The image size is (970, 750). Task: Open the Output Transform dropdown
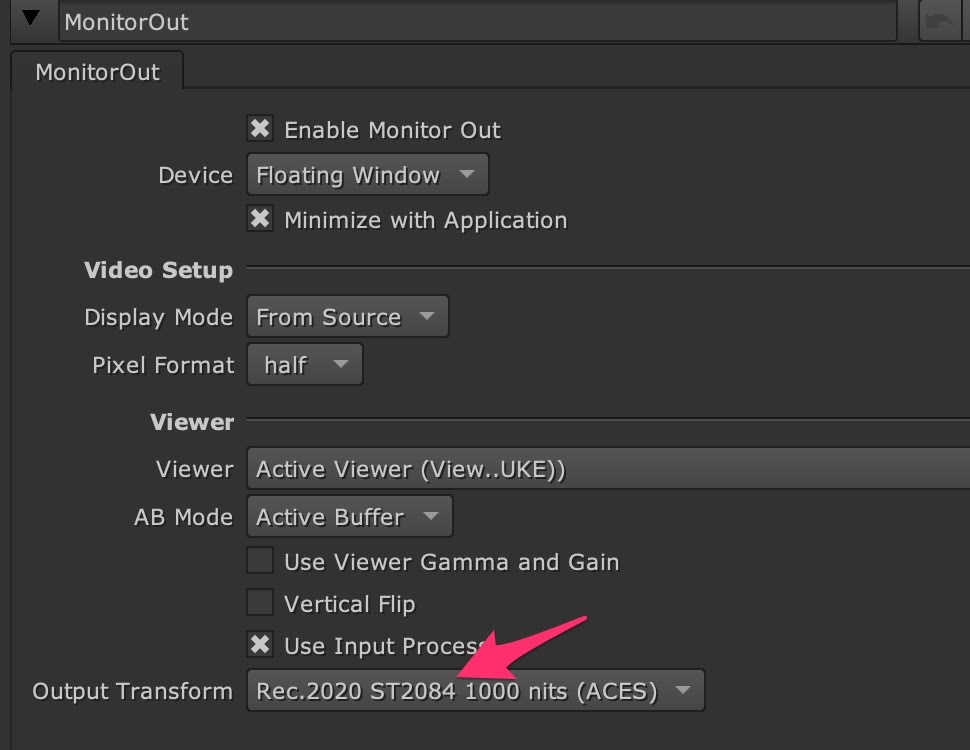[474, 691]
